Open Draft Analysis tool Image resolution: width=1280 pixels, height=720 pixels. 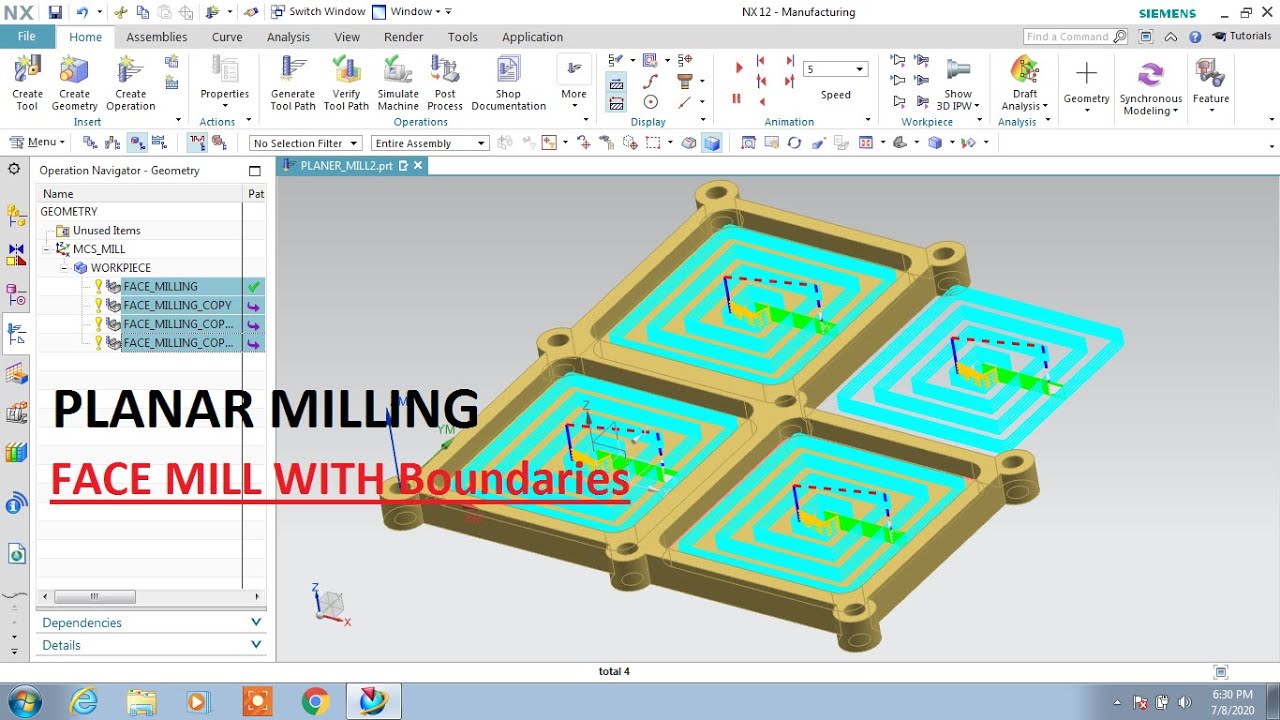pyautogui.click(x=1024, y=84)
